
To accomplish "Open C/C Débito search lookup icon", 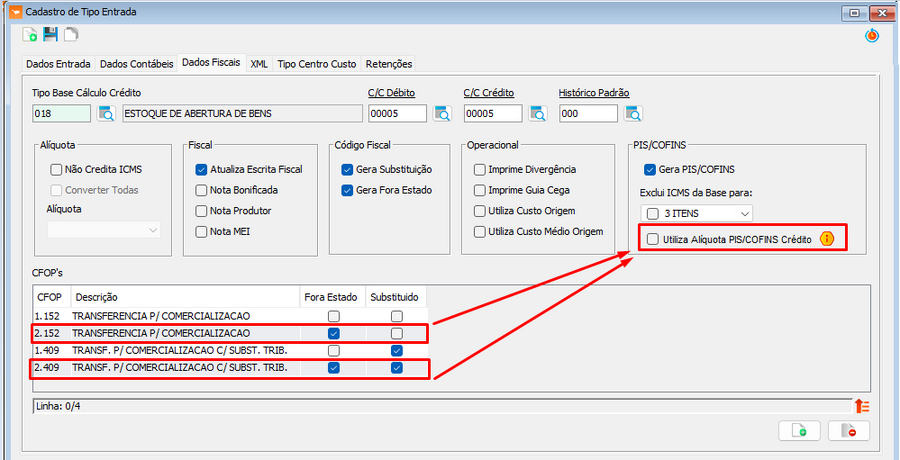I will [x=442, y=113].
